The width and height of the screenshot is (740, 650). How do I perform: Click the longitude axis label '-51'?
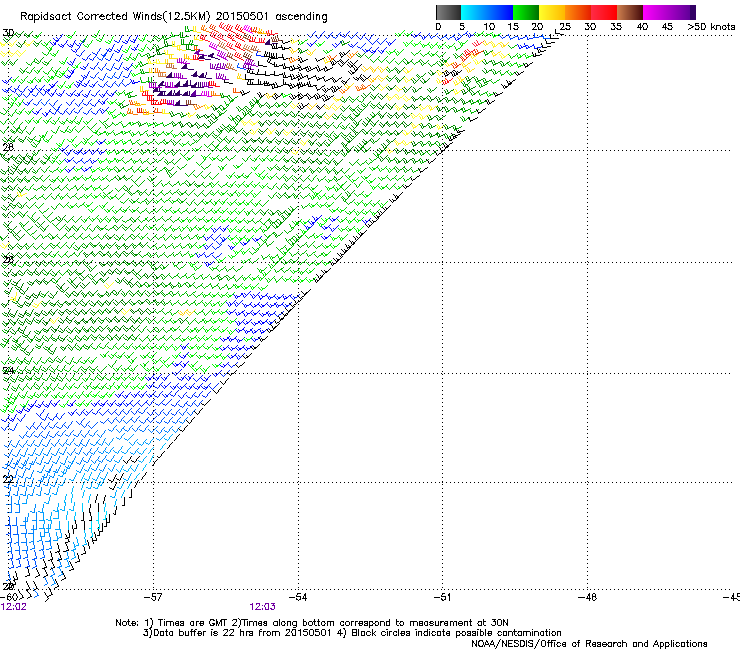[442, 597]
